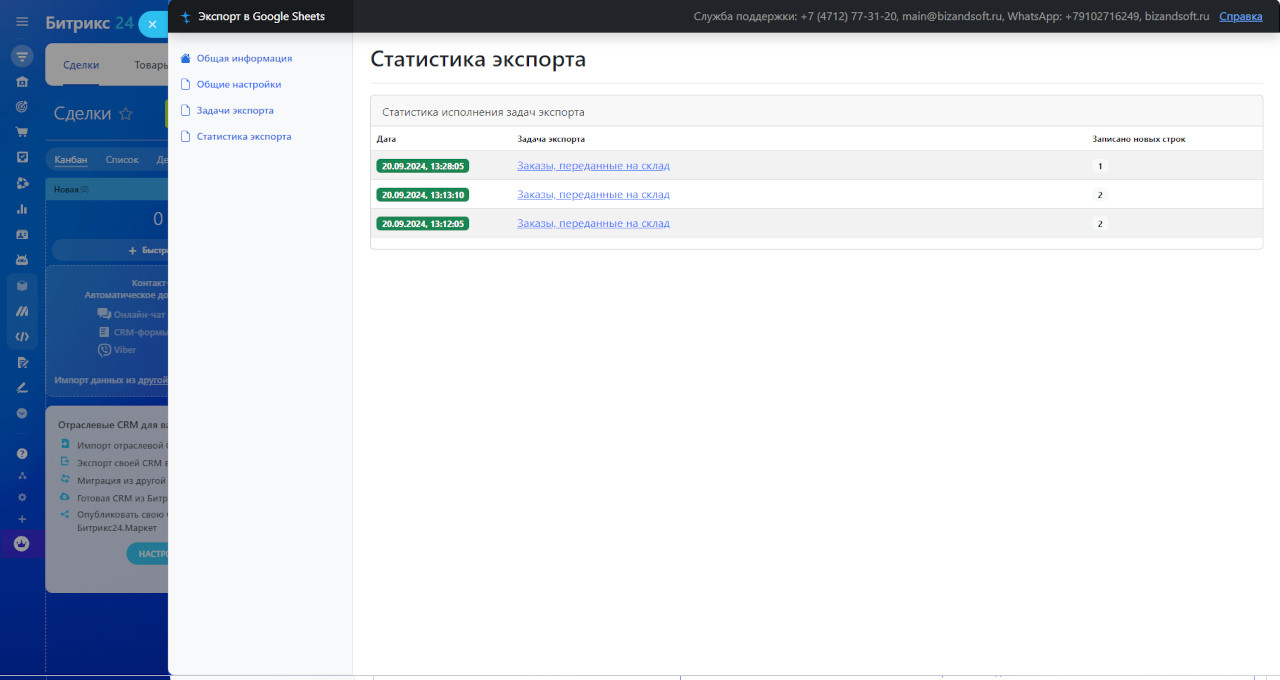Click the shopping cart sidebar icon
Image resolution: width=1280 pixels, height=680 pixels.
point(22,132)
